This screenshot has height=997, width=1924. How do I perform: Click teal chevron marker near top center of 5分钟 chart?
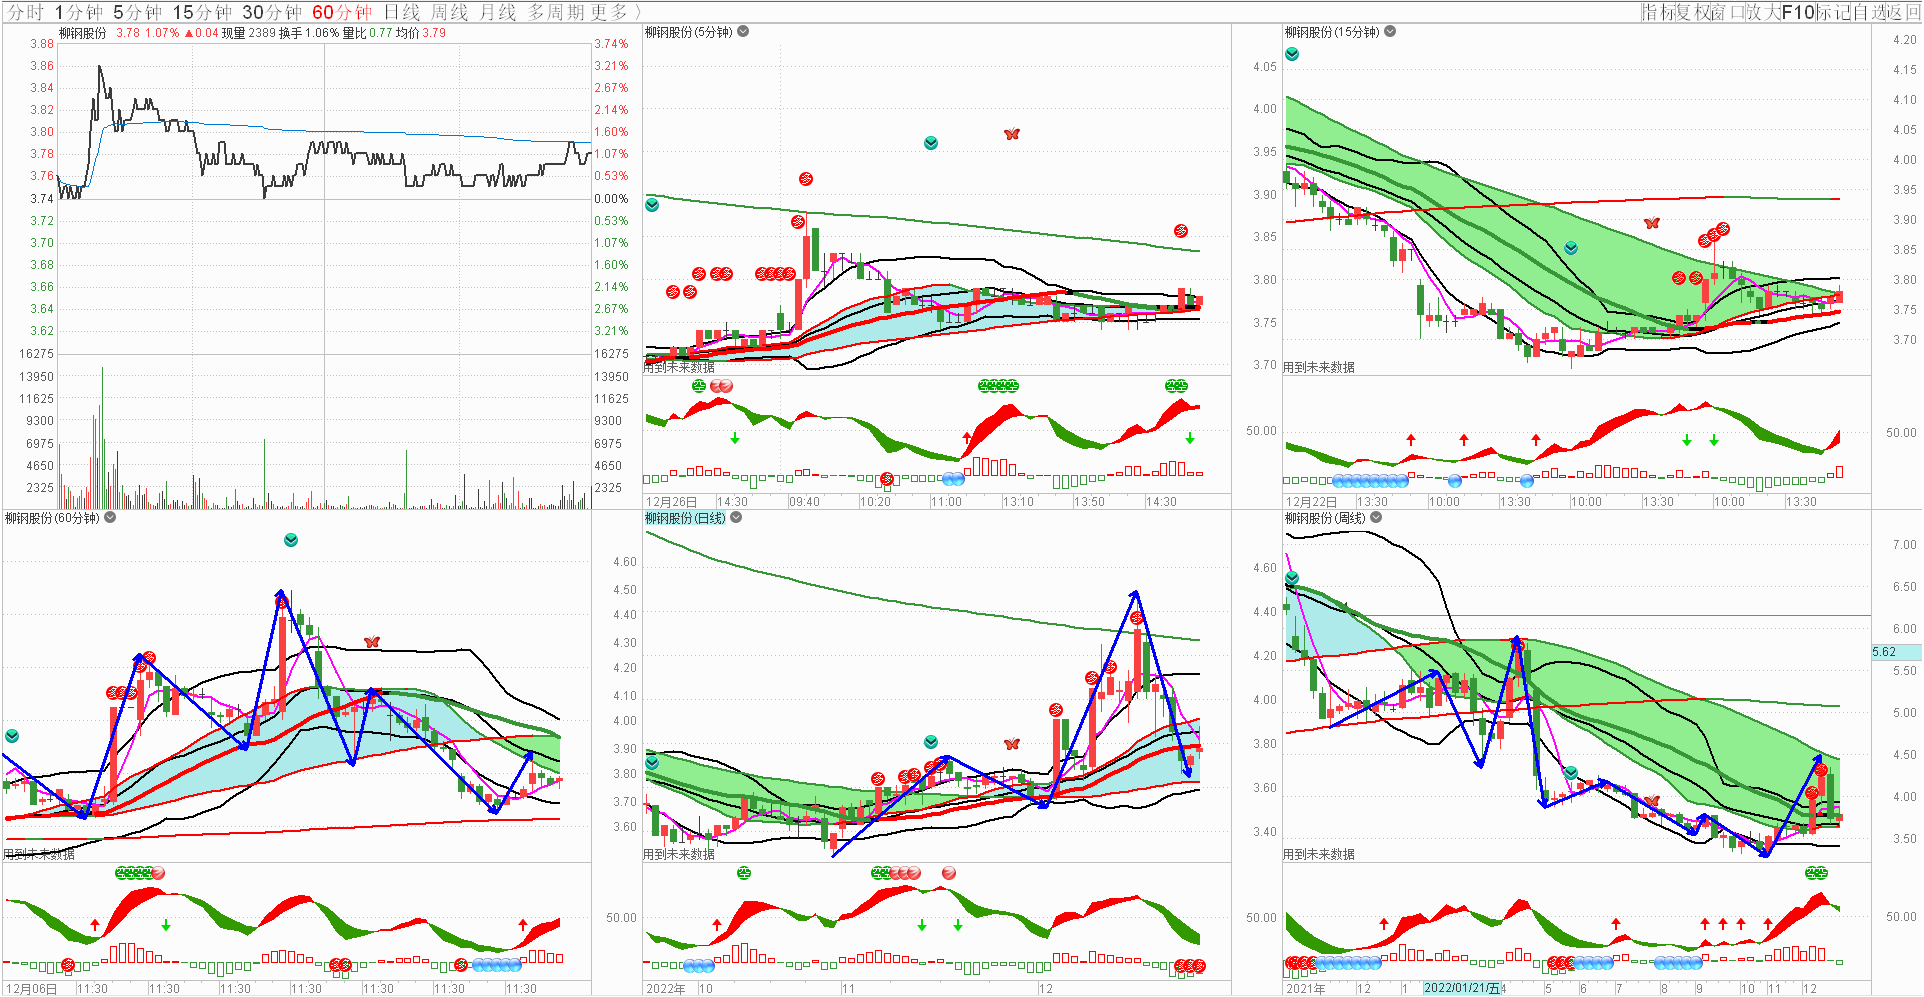[931, 143]
